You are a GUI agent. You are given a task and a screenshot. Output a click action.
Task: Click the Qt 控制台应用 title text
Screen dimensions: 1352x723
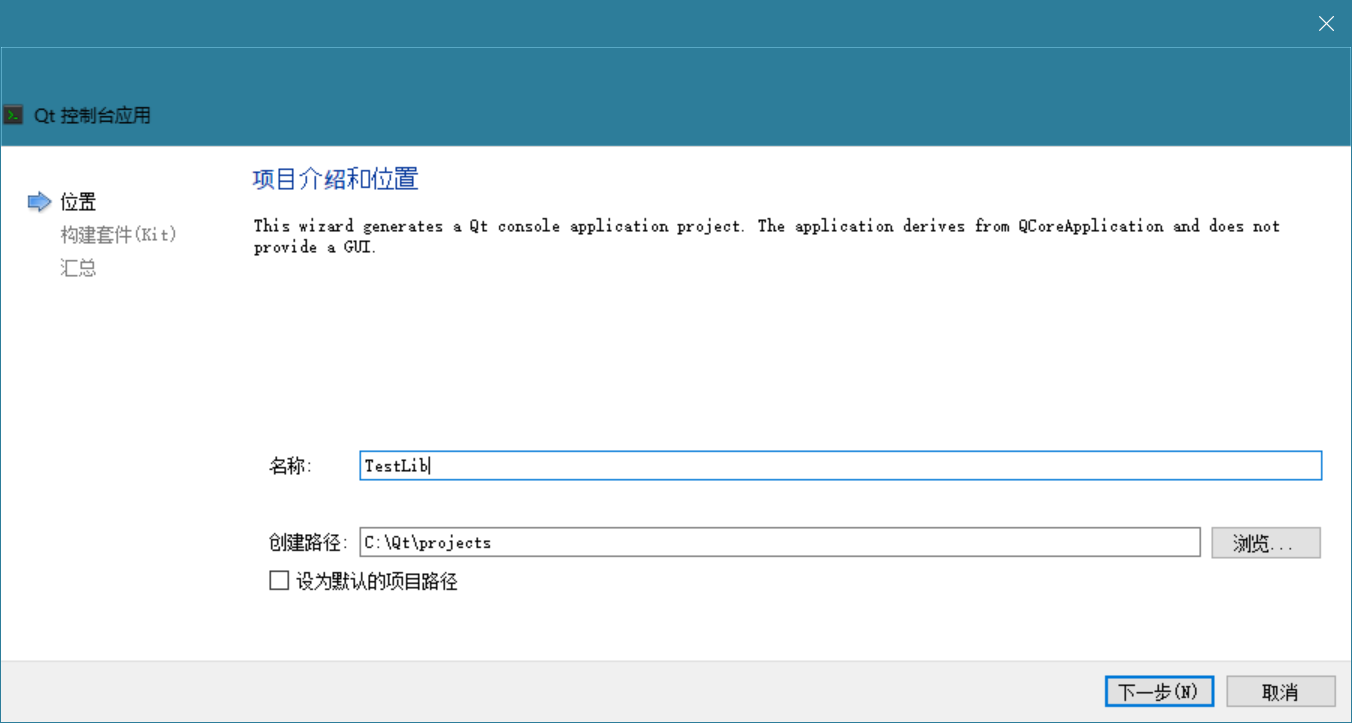92,116
